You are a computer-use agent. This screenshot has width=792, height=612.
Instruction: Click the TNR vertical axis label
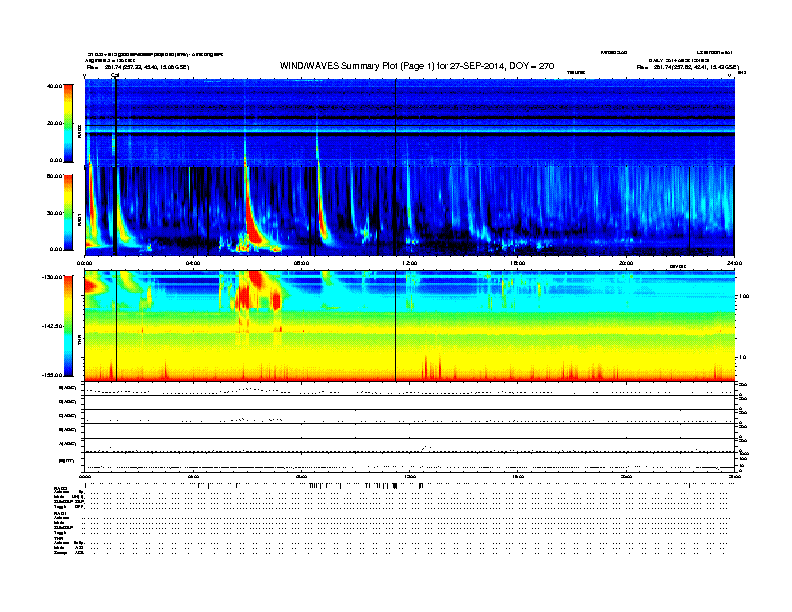(79, 341)
